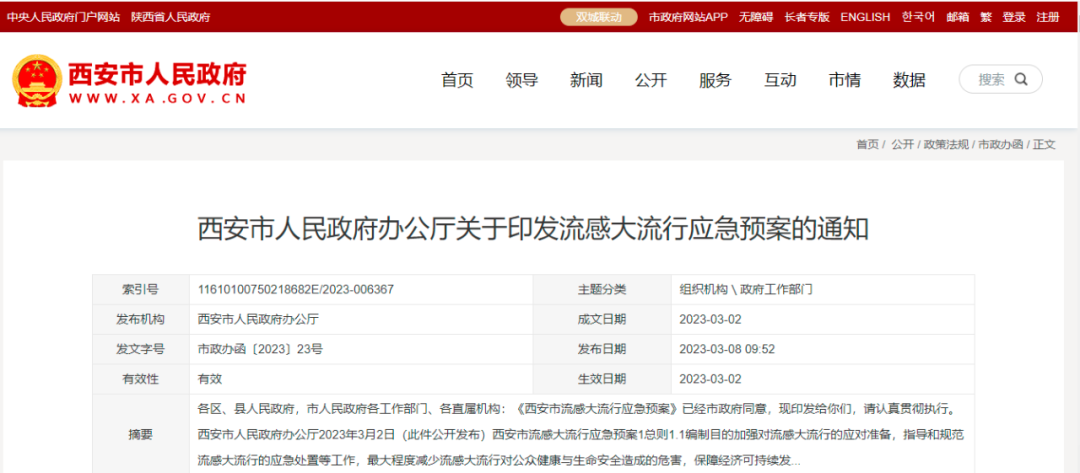Screen dimensions: 1080x473
Task: Select index number 11610100750218682E/2023-006367
Action: [295, 290]
